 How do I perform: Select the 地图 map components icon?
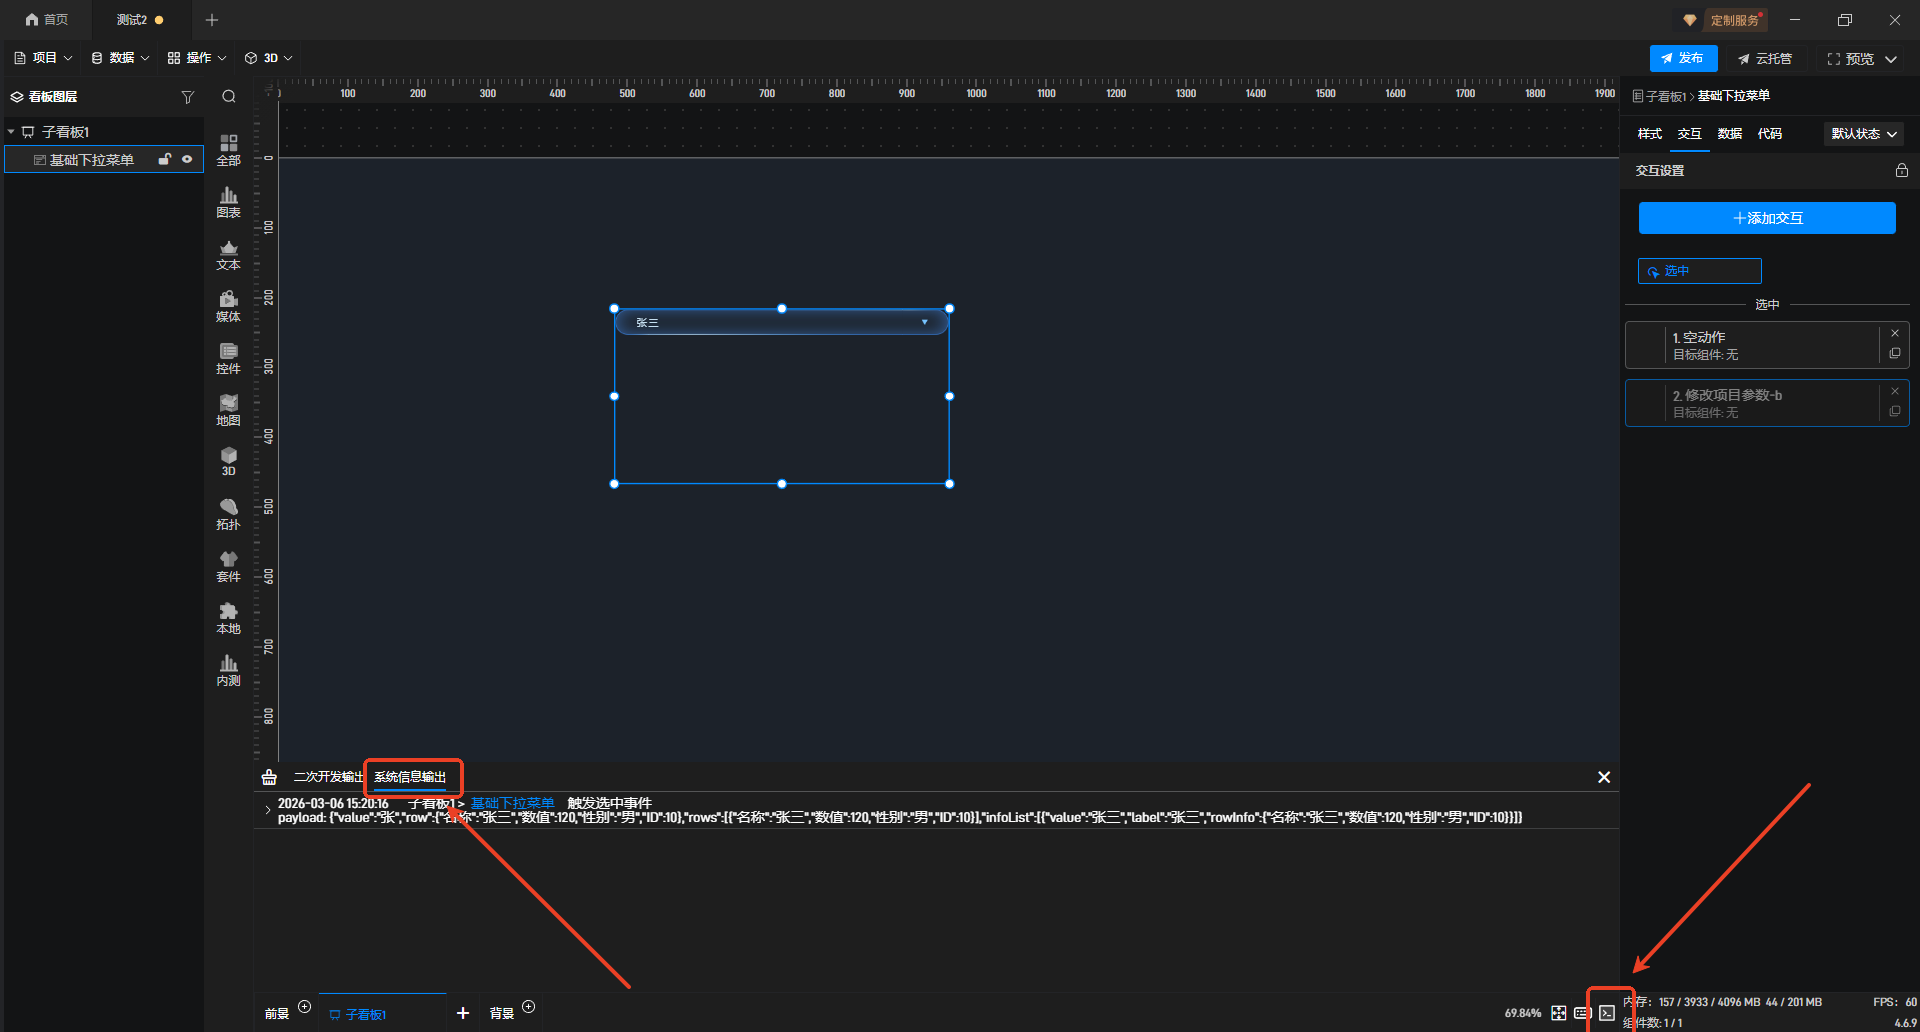tap(228, 410)
